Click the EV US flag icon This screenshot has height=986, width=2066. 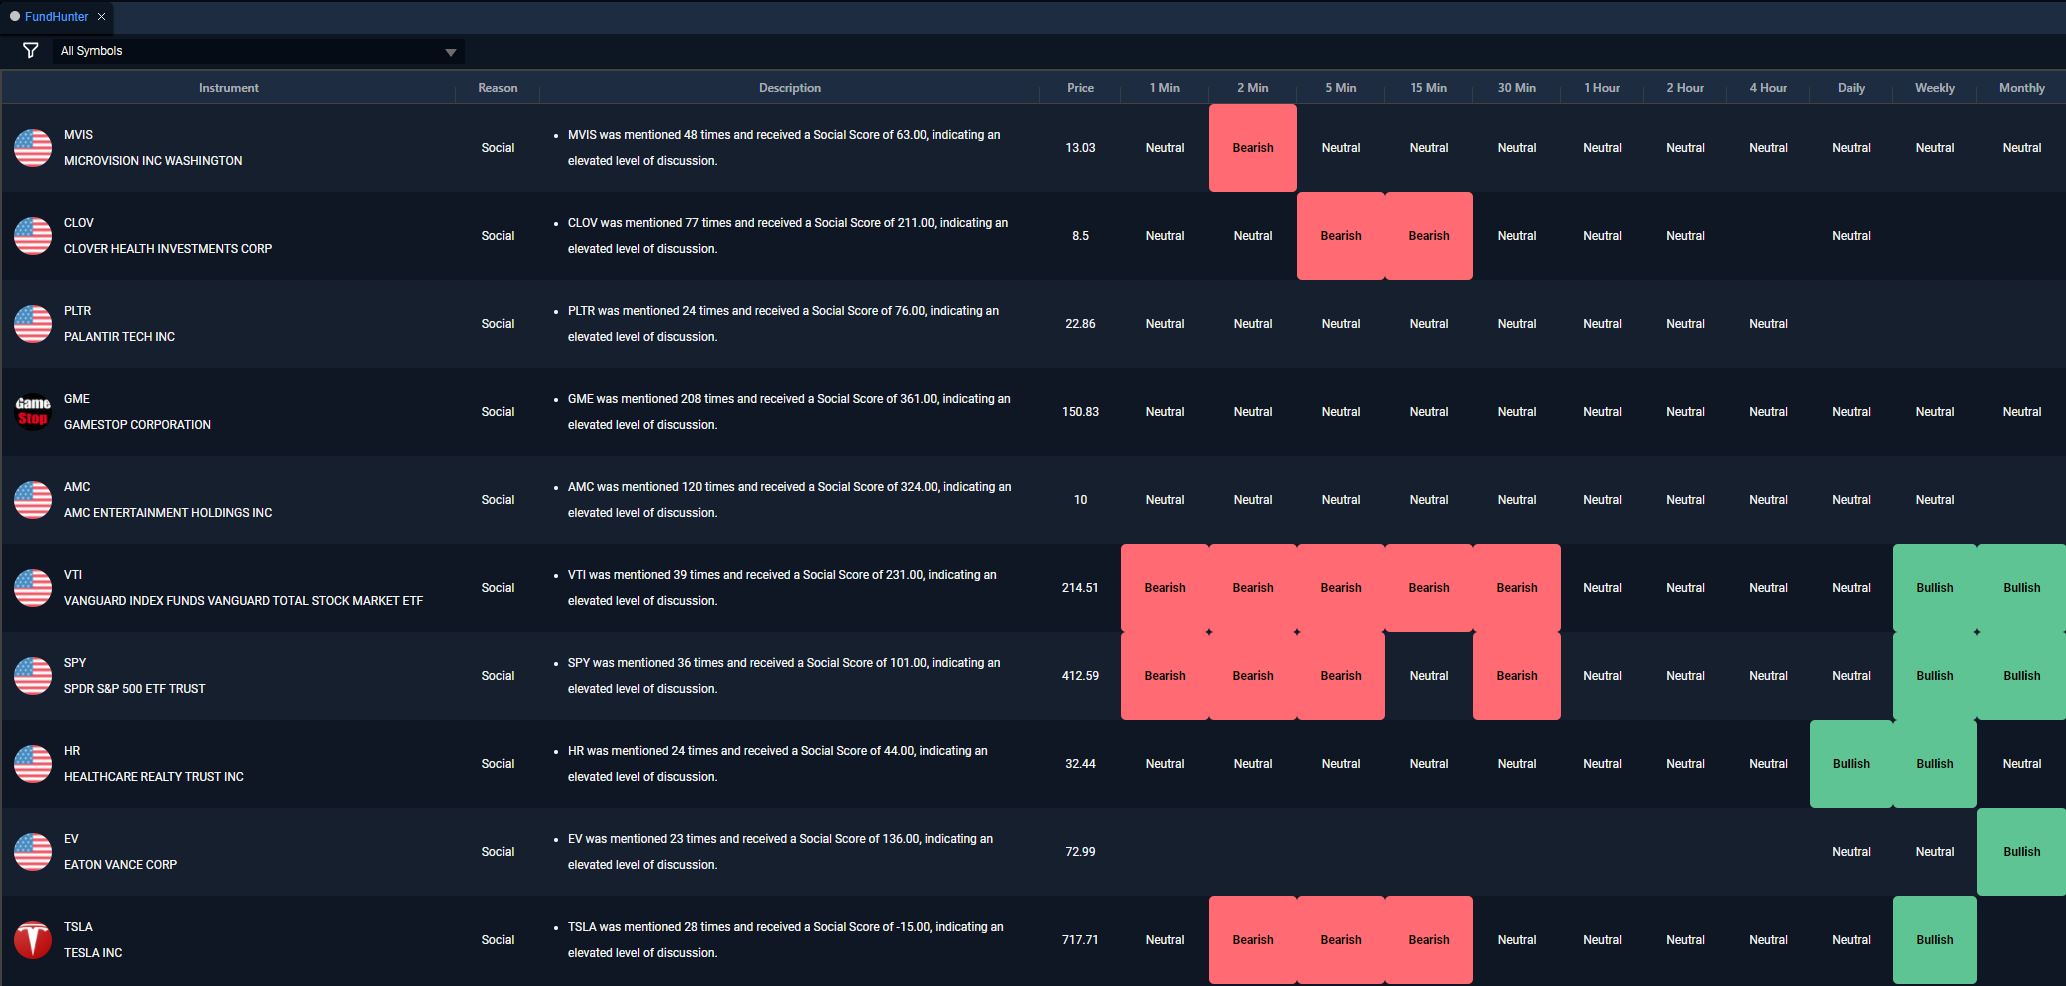(x=33, y=852)
